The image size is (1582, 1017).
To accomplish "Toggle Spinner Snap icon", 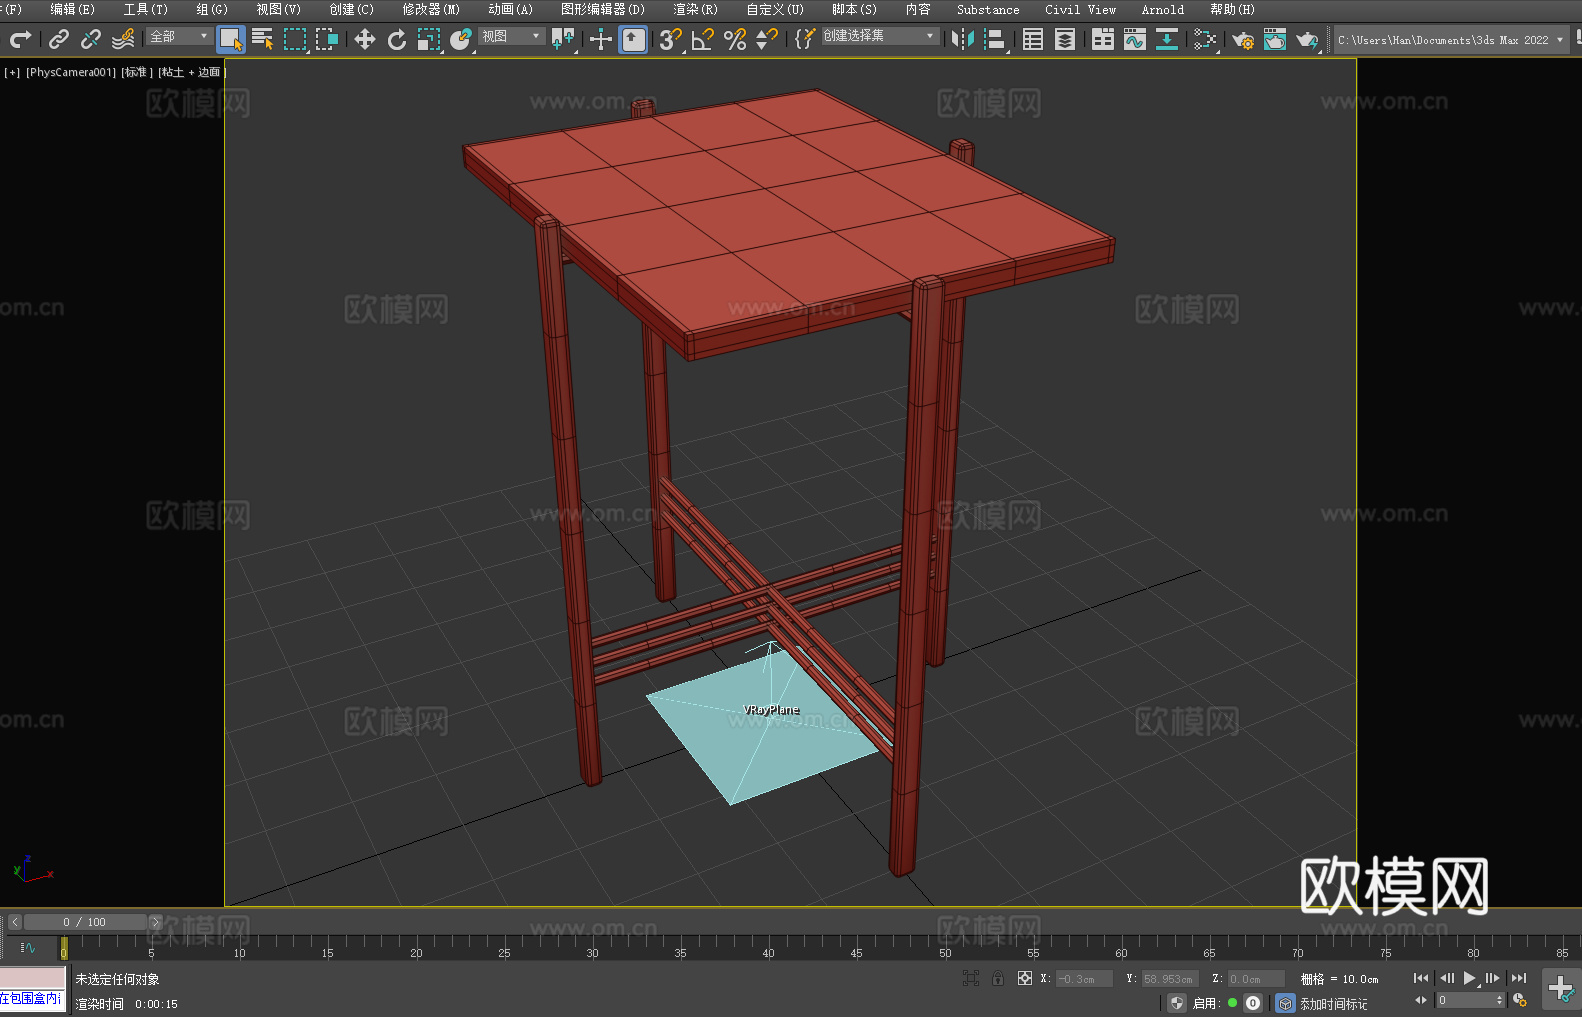I will pyautogui.click(x=767, y=39).
